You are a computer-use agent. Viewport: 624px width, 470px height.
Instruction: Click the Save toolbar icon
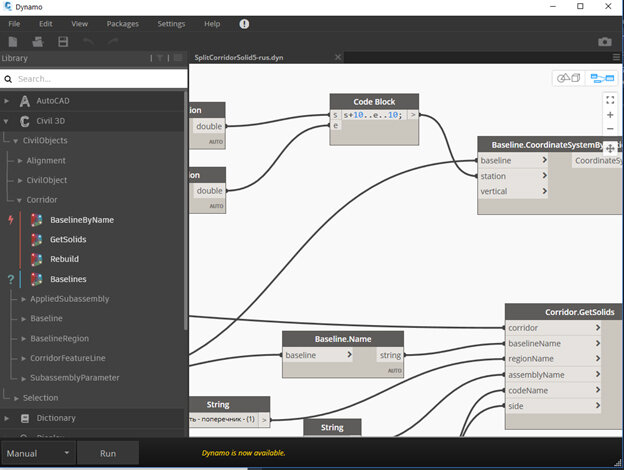pos(63,42)
